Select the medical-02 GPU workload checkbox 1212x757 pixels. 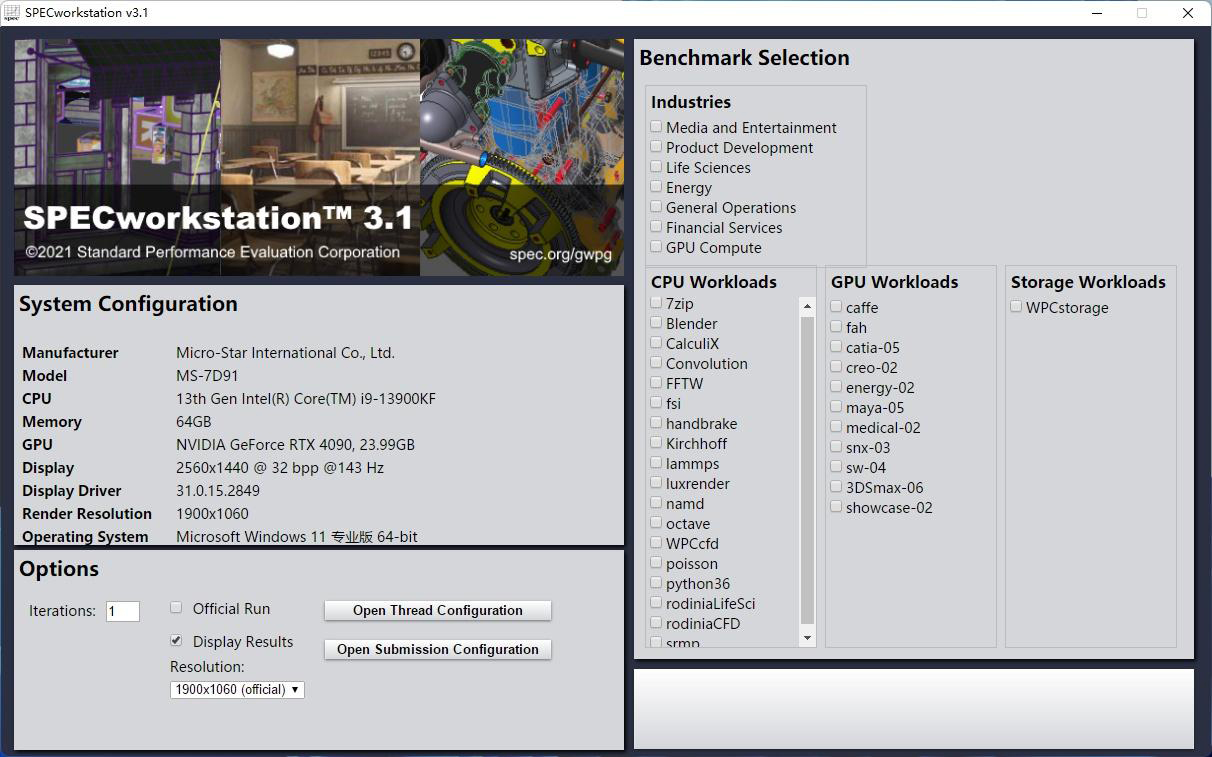tap(836, 426)
